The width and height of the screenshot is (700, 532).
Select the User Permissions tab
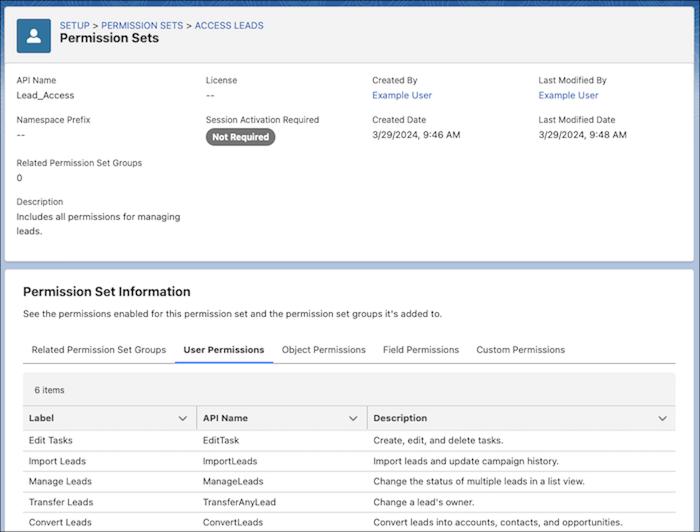click(x=224, y=350)
